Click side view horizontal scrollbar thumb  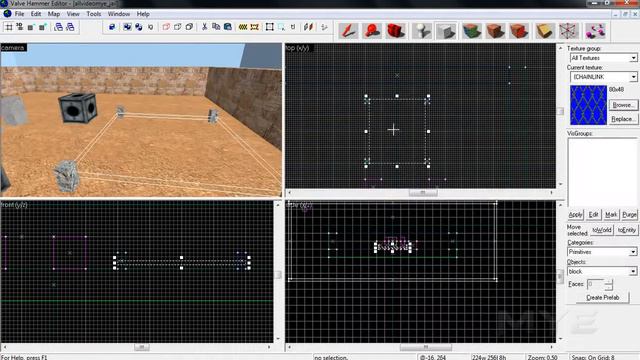(x=426, y=347)
